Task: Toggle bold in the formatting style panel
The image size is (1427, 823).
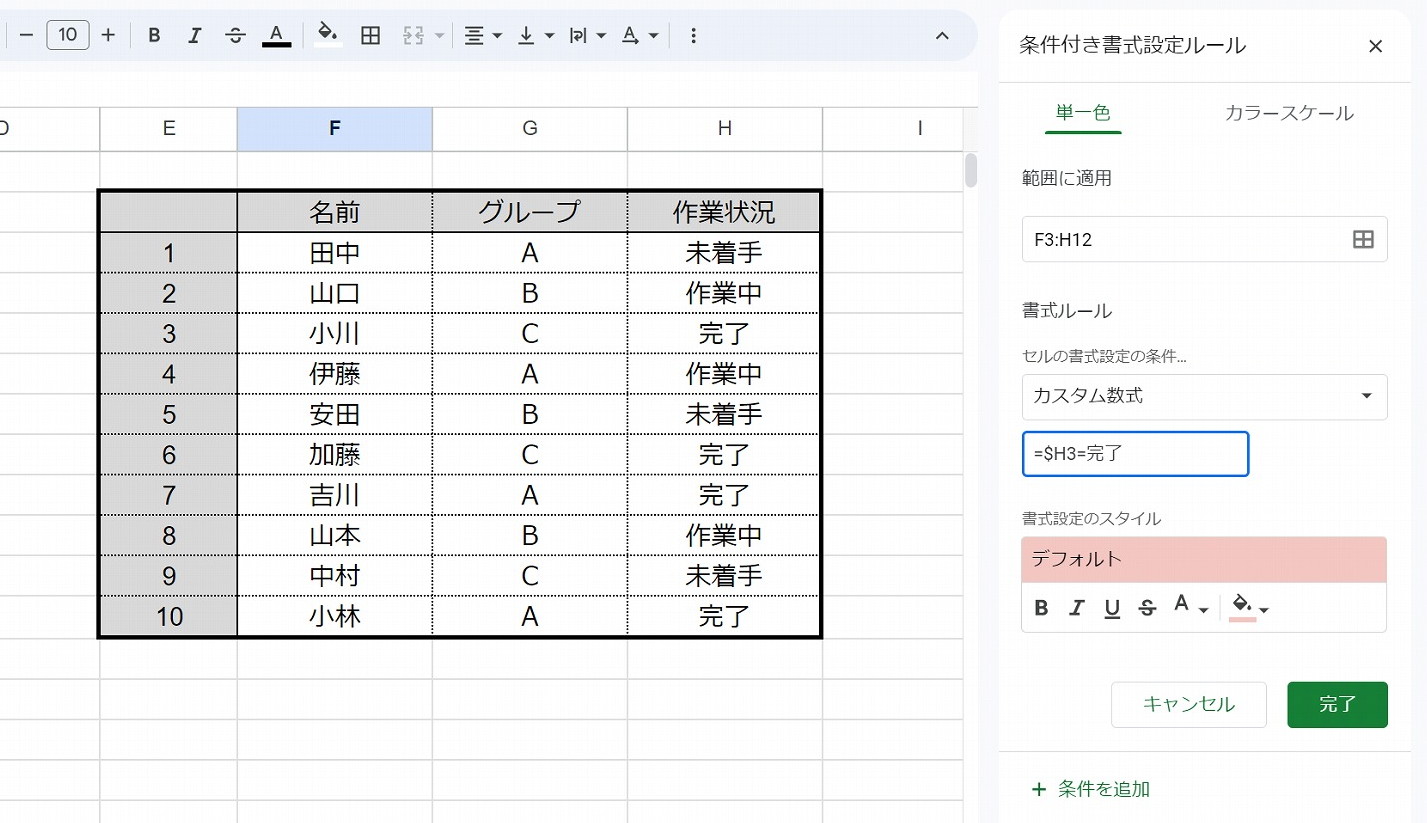Action: (1041, 608)
